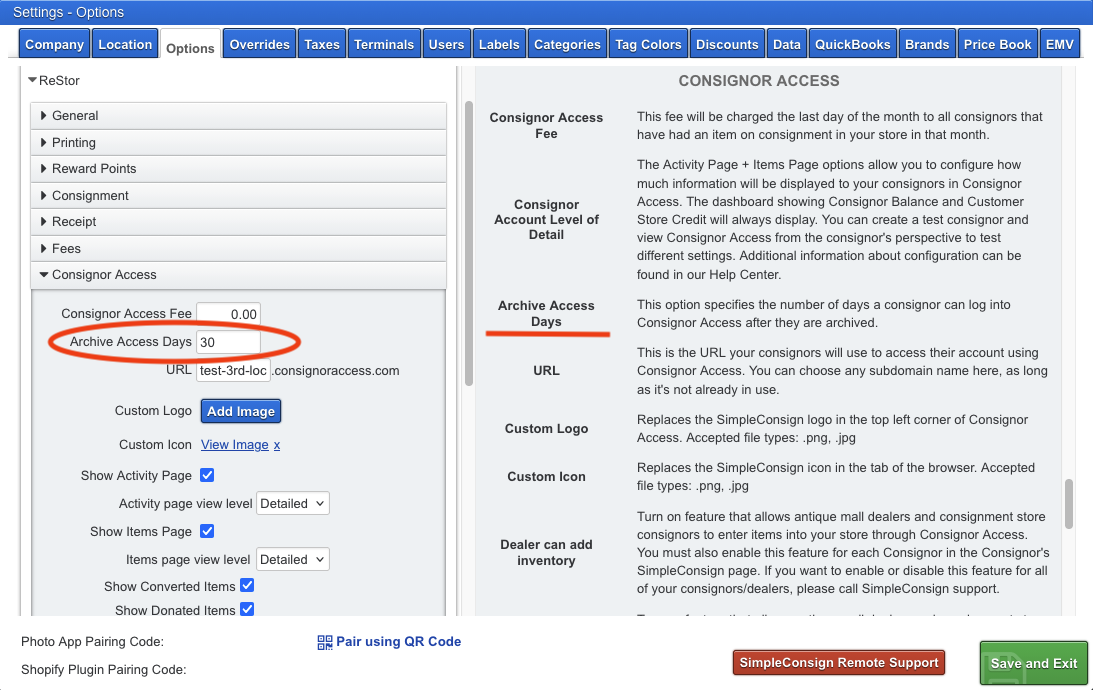The height and width of the screenshot is (690, 1093).
Task: Toggle Show Donated Items checkbox
Action: 247,609
